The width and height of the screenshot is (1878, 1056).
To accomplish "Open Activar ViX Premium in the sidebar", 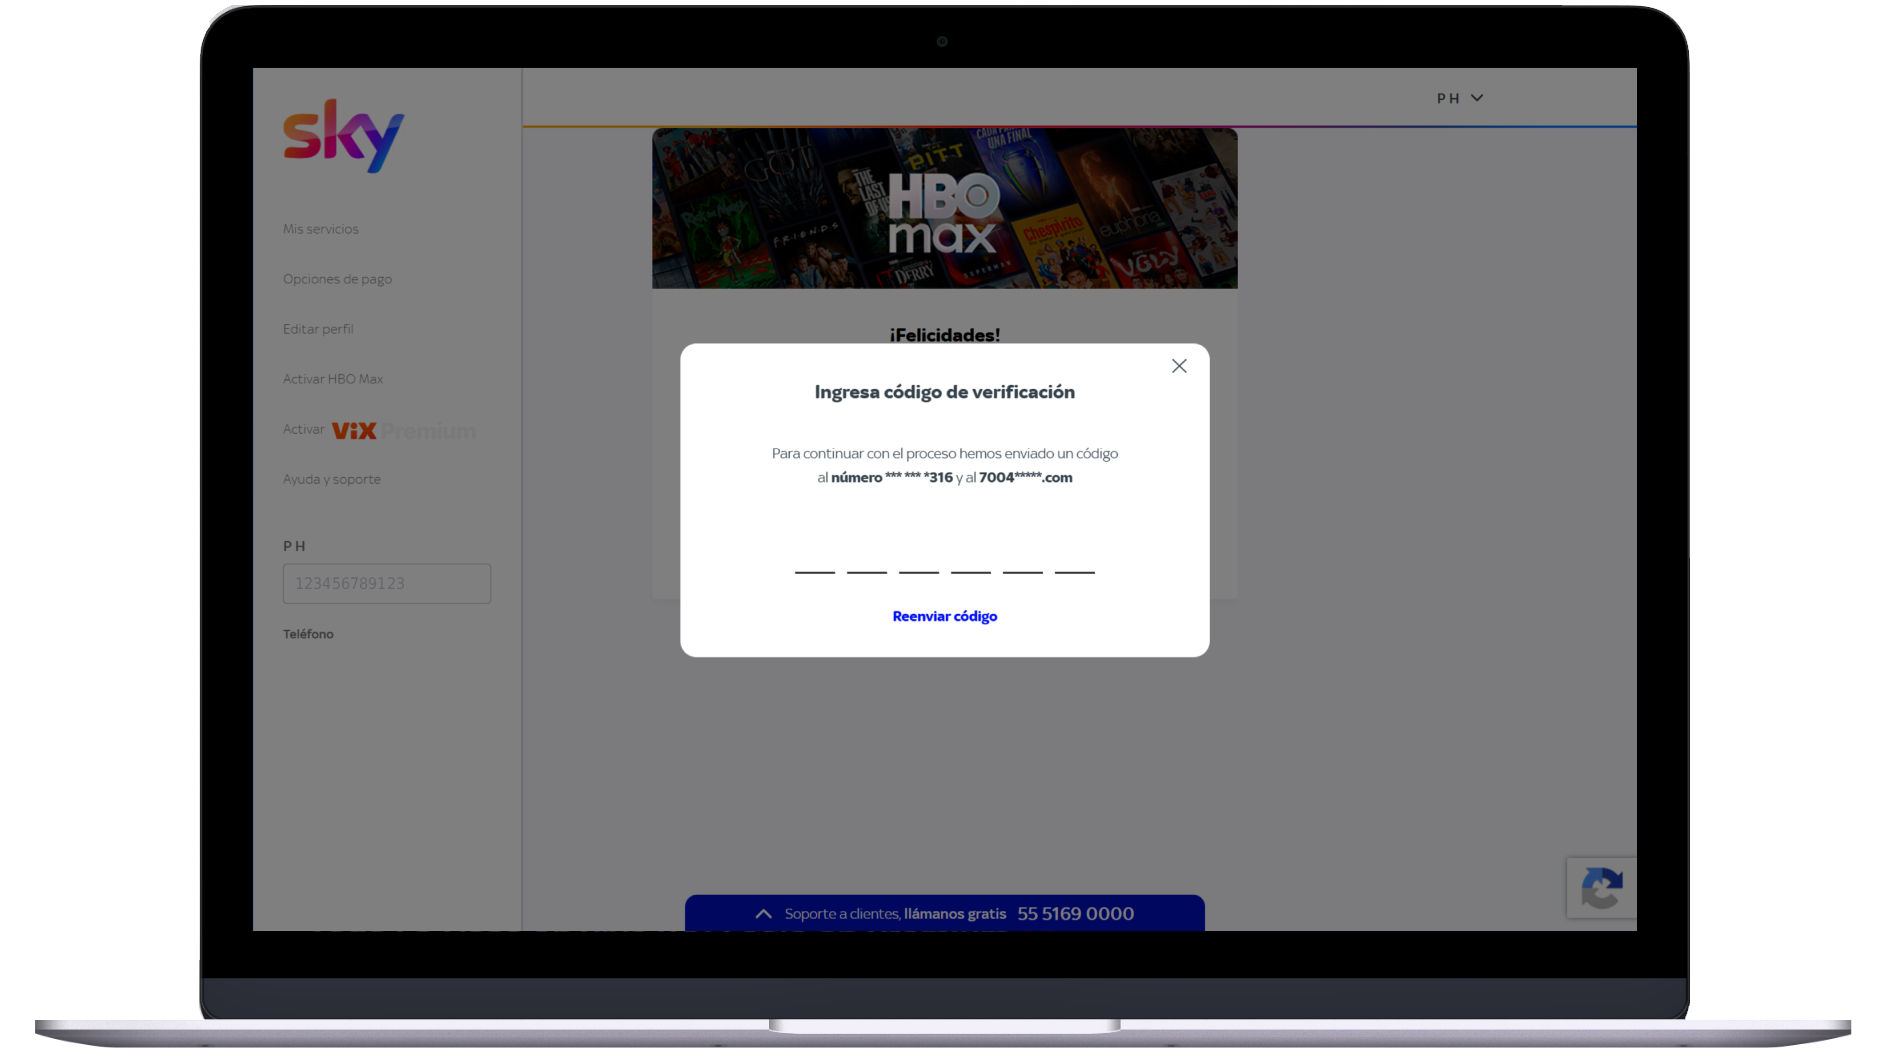I will (x=379, y=430).
